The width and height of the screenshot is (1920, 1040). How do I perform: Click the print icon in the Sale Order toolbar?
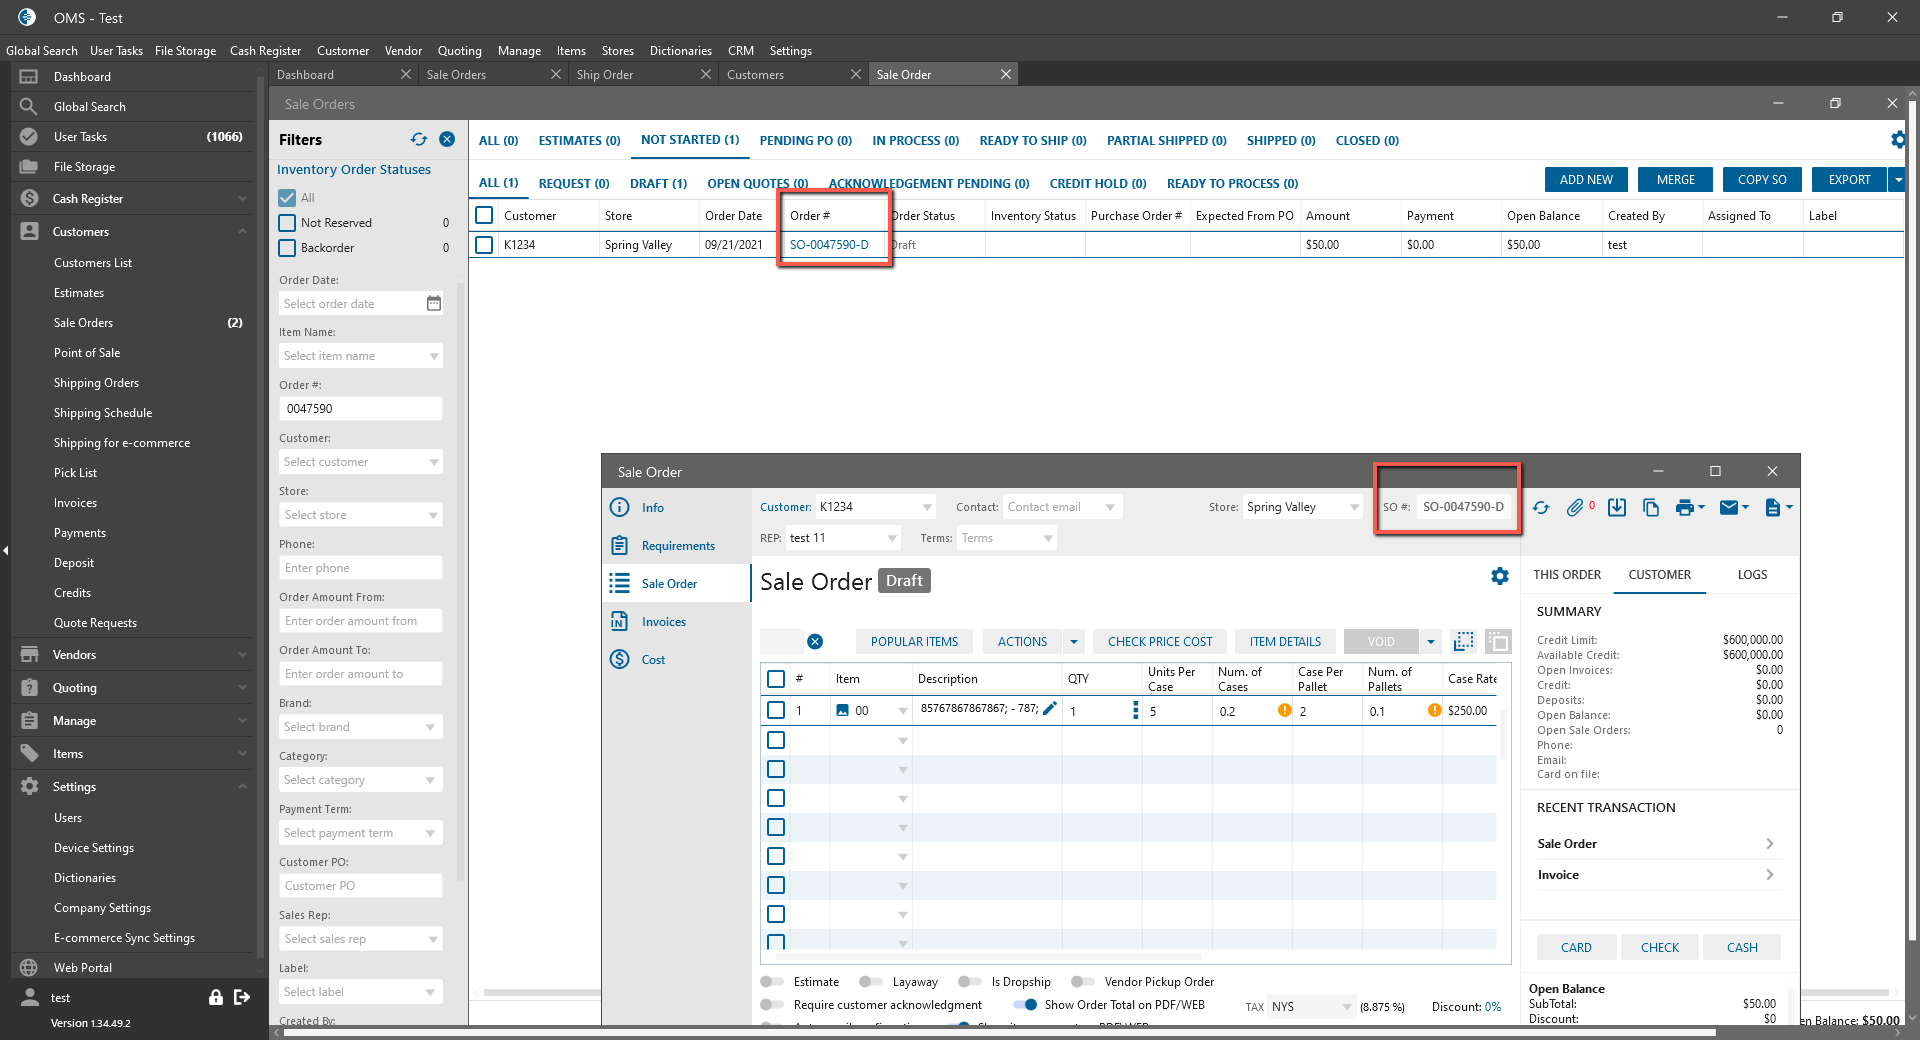[1684, 508]
